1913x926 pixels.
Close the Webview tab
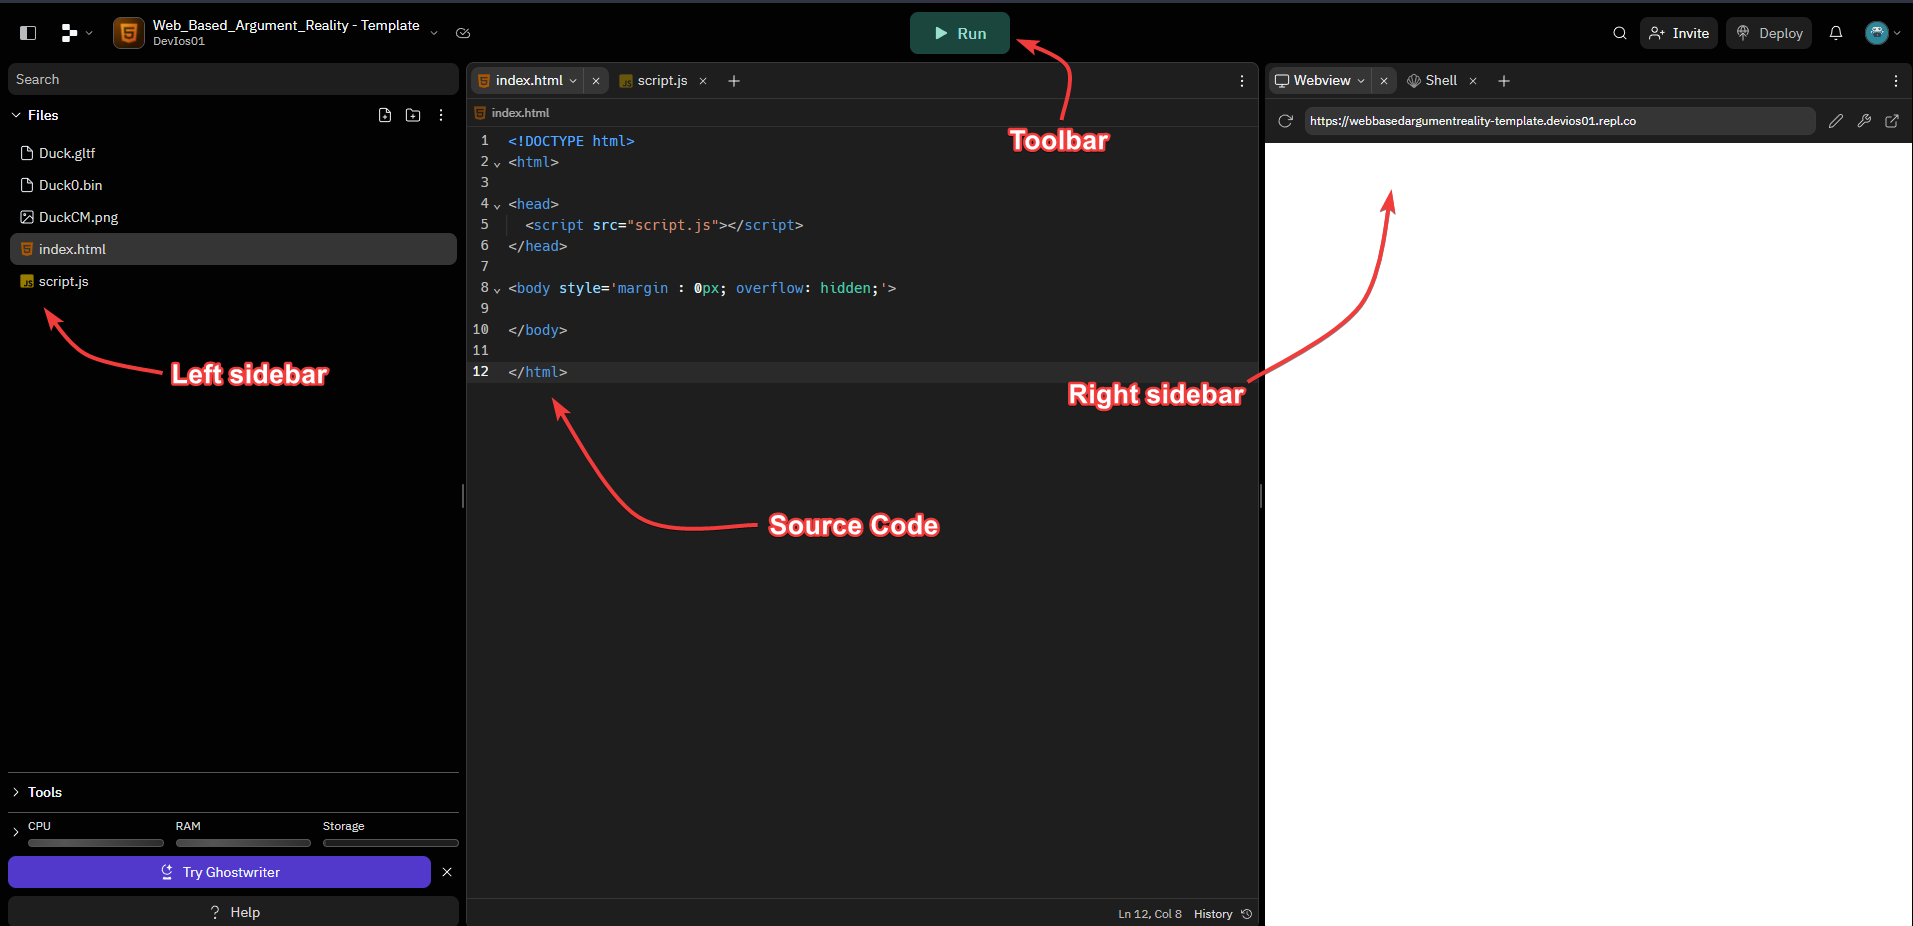[x=1384, y=81]
